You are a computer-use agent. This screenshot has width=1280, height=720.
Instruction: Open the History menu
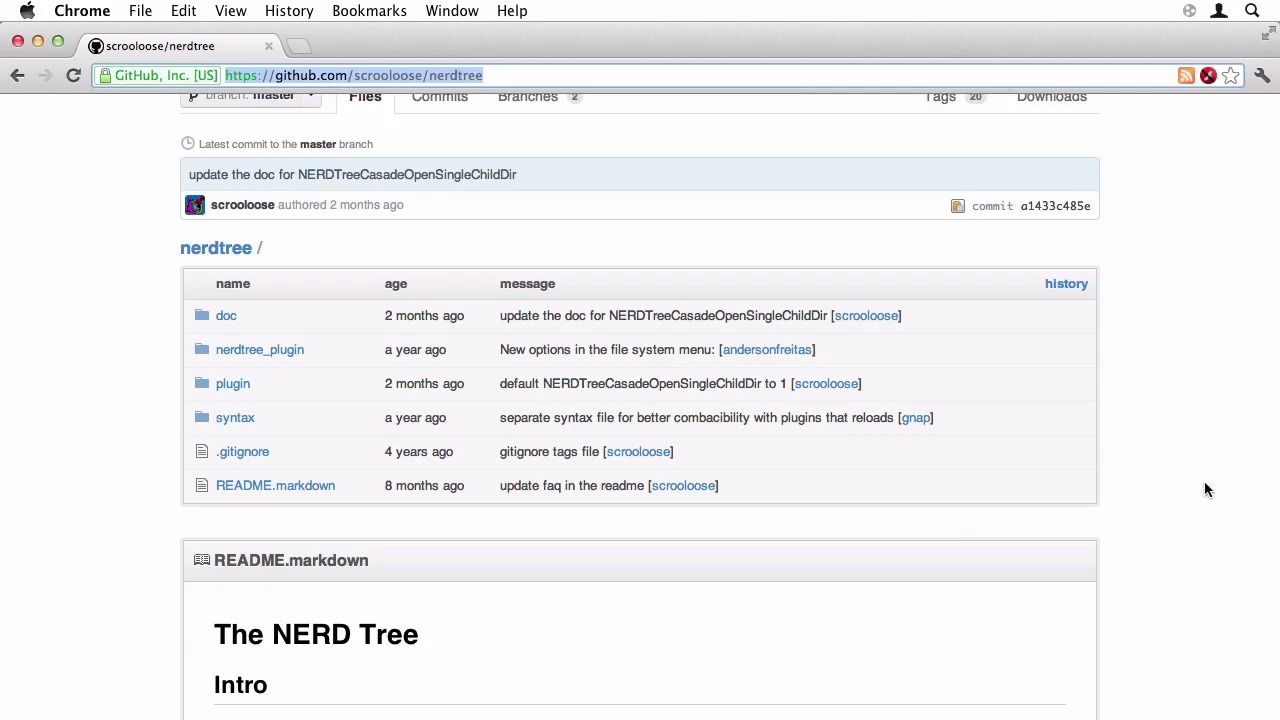click(x=289, y=11)
